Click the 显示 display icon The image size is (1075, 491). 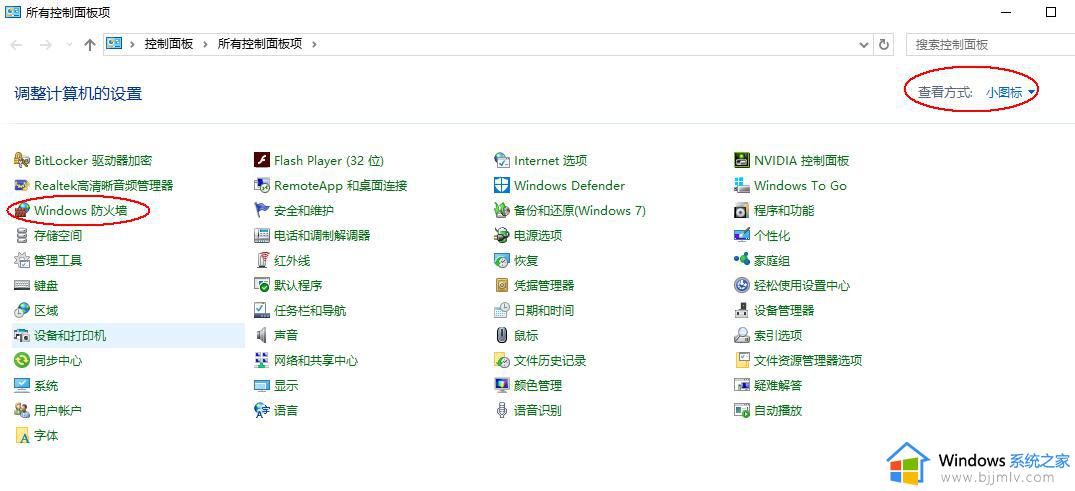click(x=262, y=385)
